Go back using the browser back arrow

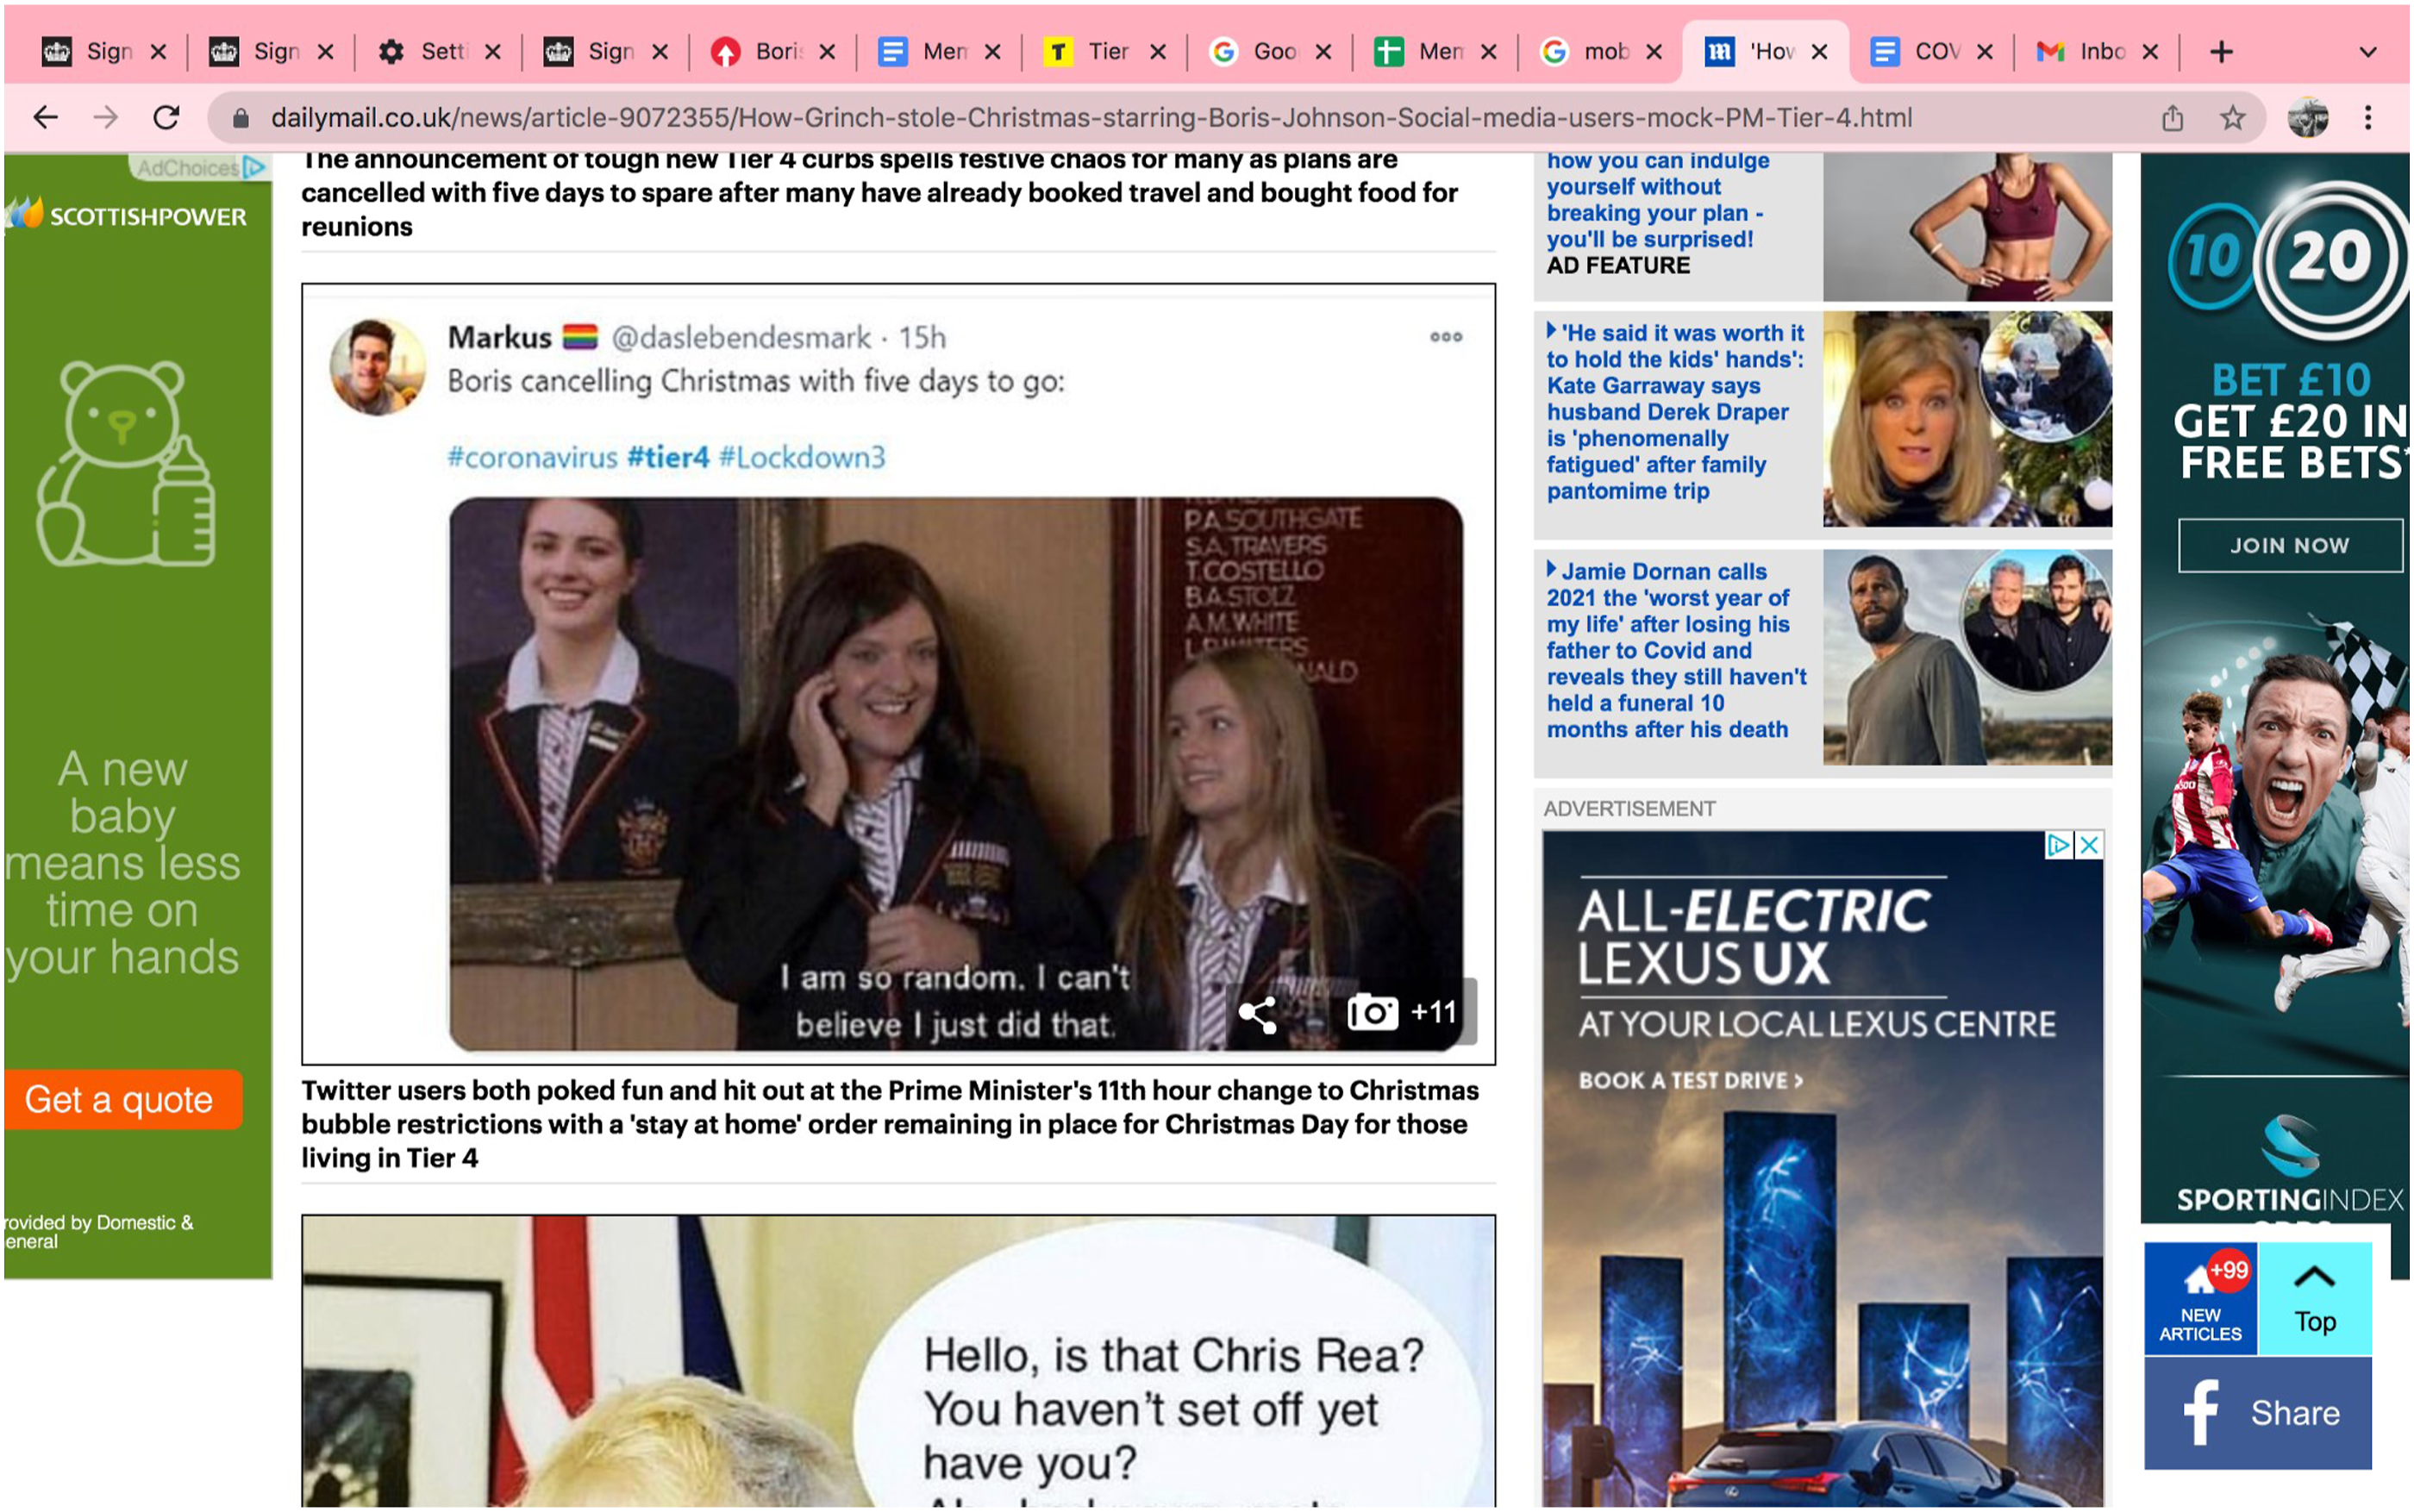46,118
